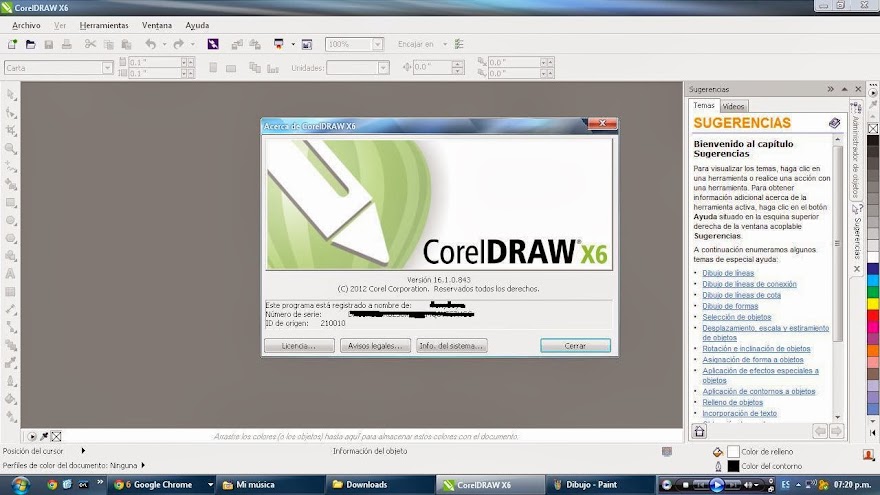
Task: Select the Pick tool in toolbox
Action: (11, 95)
